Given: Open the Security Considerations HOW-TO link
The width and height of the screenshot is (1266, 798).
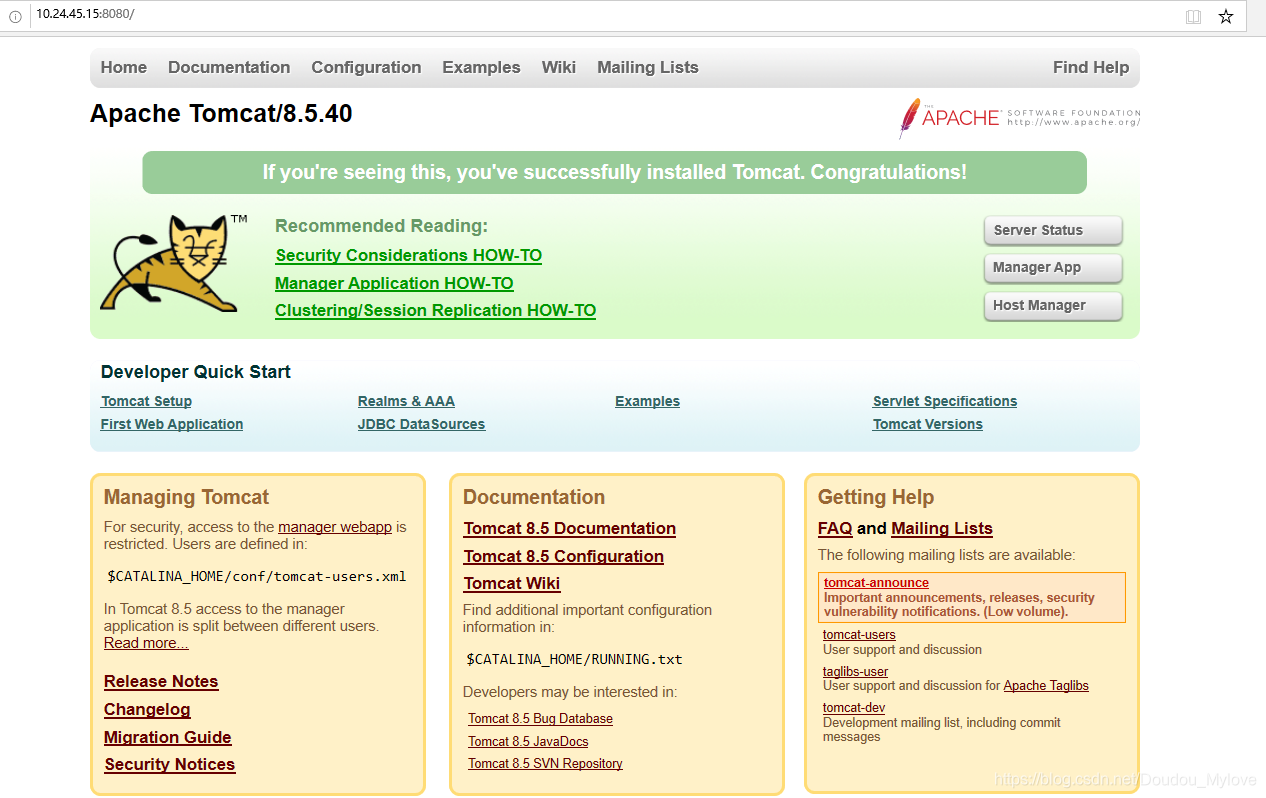Looking at the screenshot, I should coord(408,255).
